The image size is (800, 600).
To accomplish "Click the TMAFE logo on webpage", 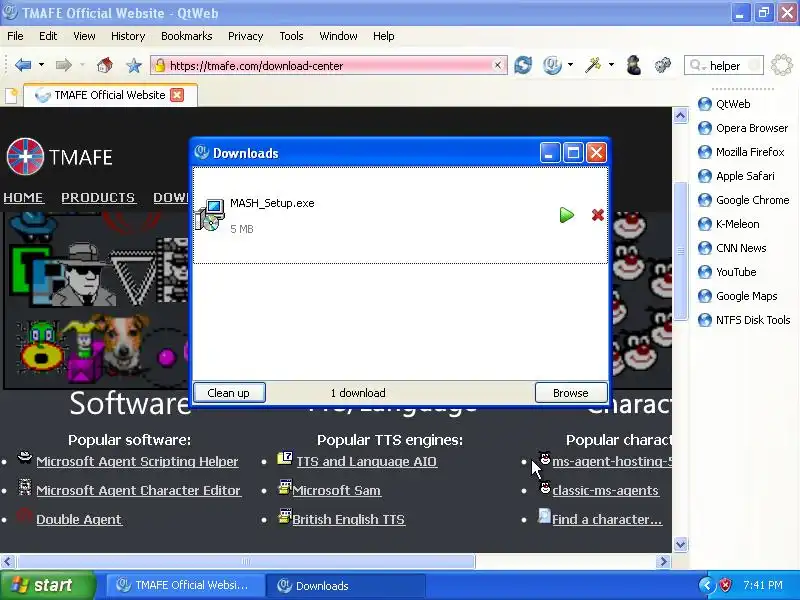I will click(60, 157).
